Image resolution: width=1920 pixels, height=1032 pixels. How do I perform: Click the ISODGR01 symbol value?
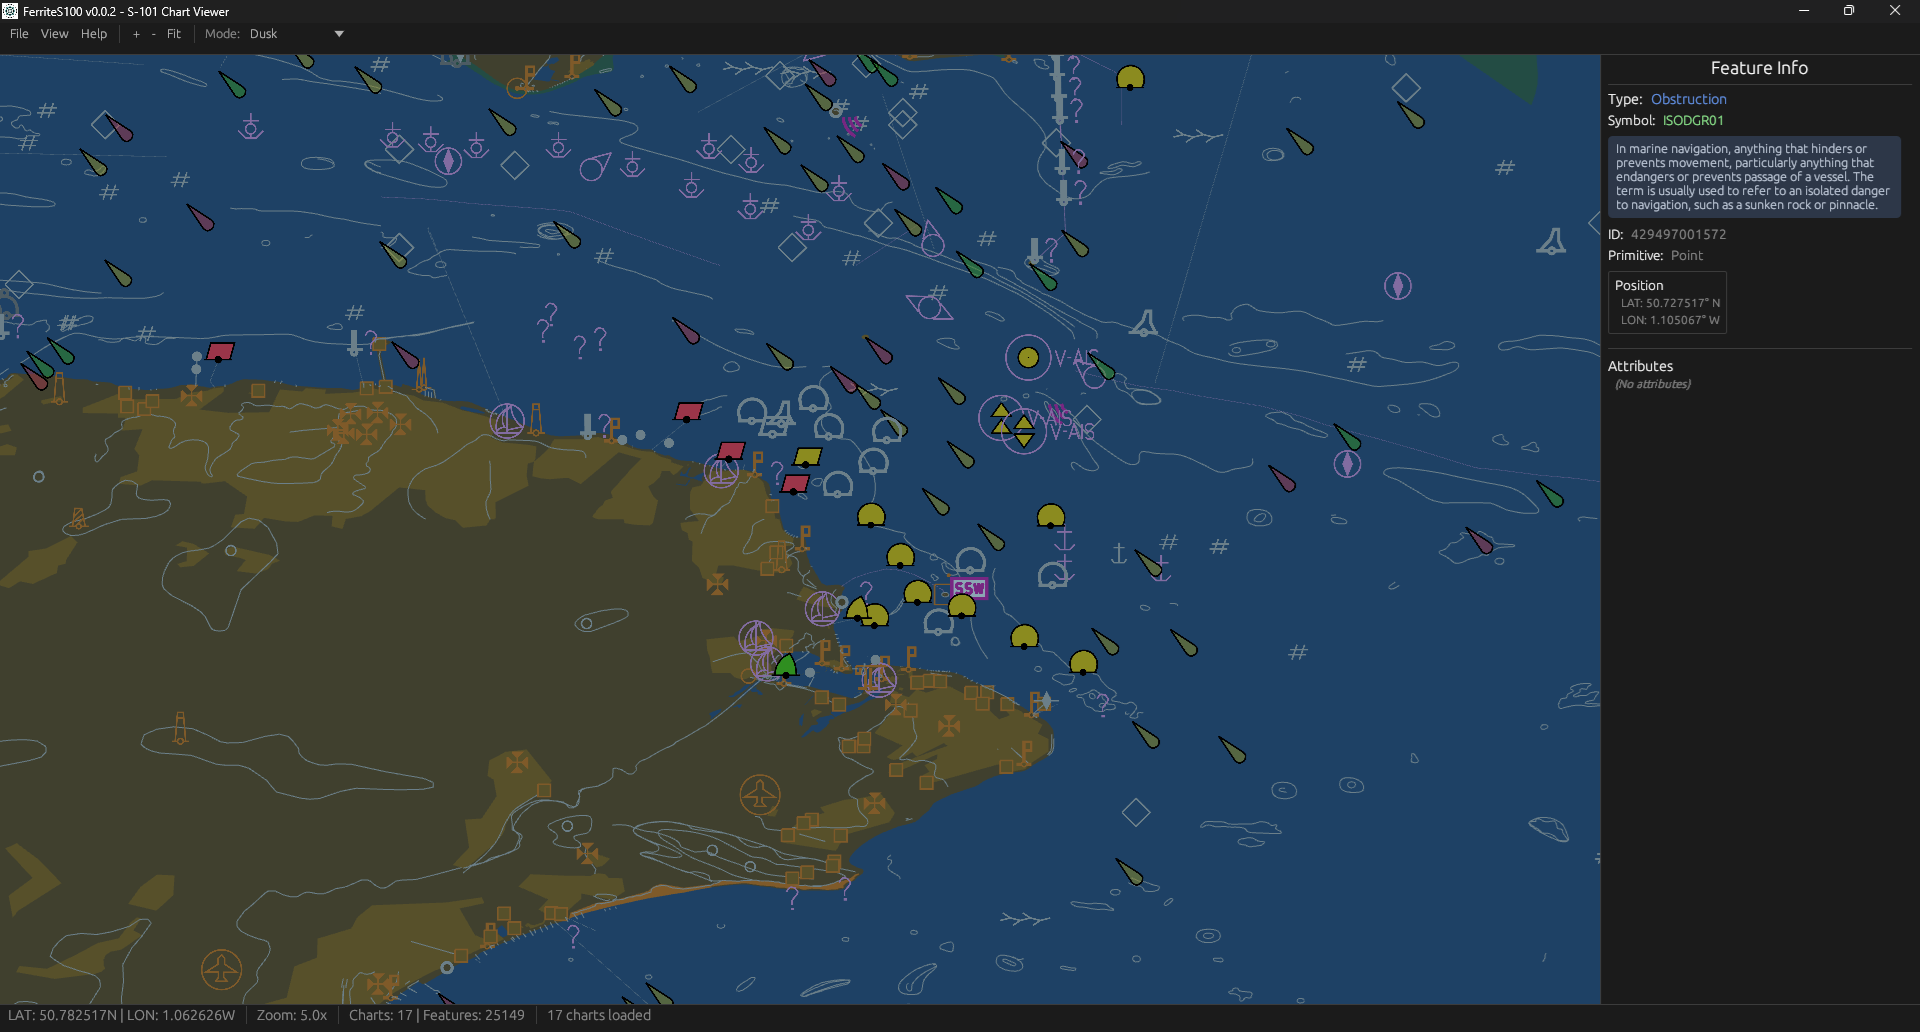(1693, 120)
